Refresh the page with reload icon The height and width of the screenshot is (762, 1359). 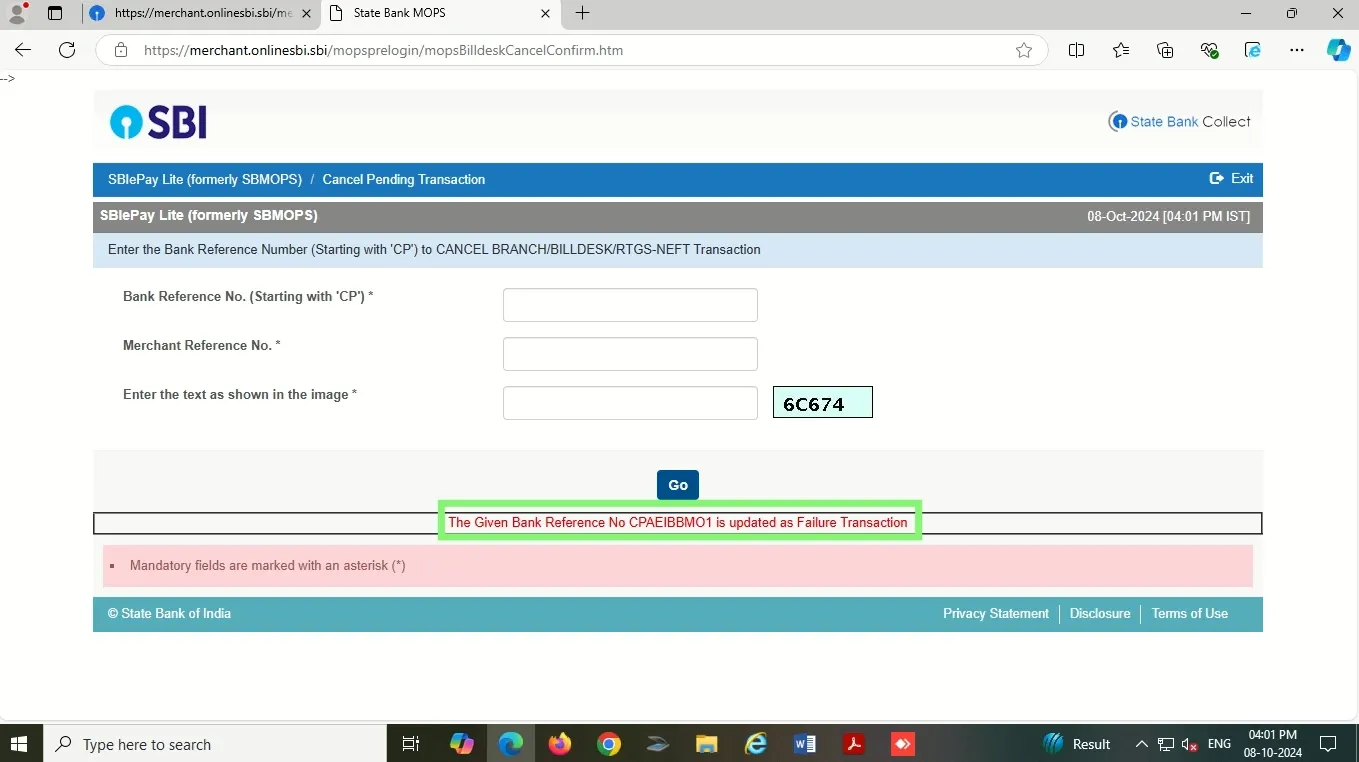[x=67, y=50]
